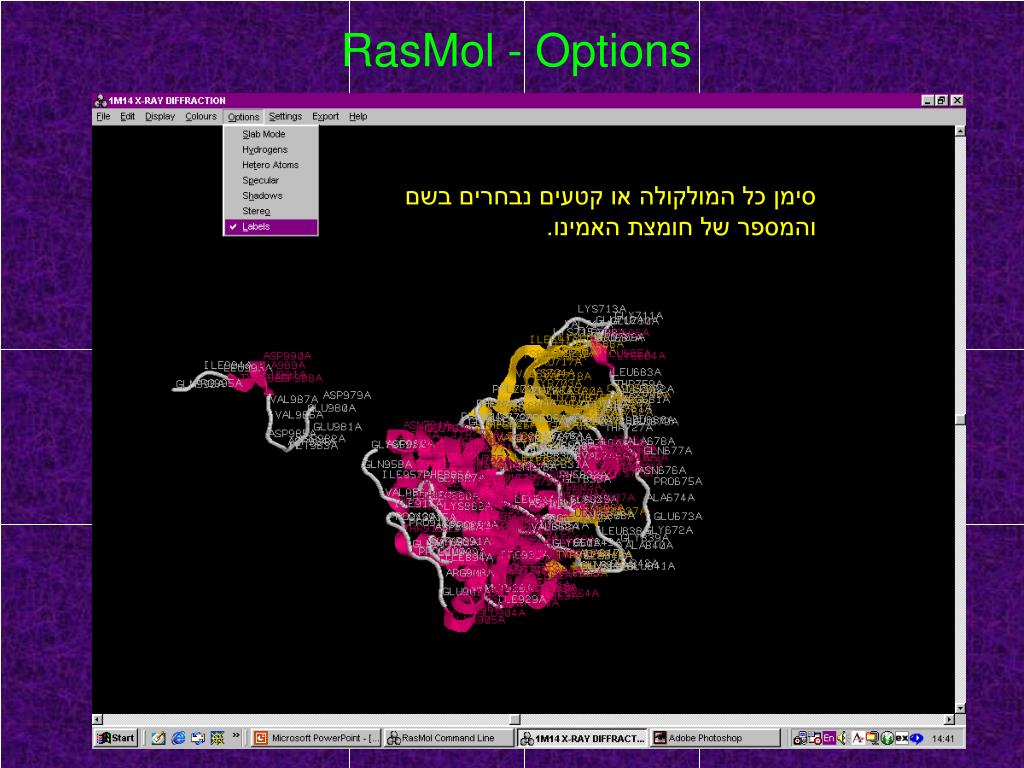
Task: Click the vertical scrollbar down arrow
Action: [x=960, y=708]
